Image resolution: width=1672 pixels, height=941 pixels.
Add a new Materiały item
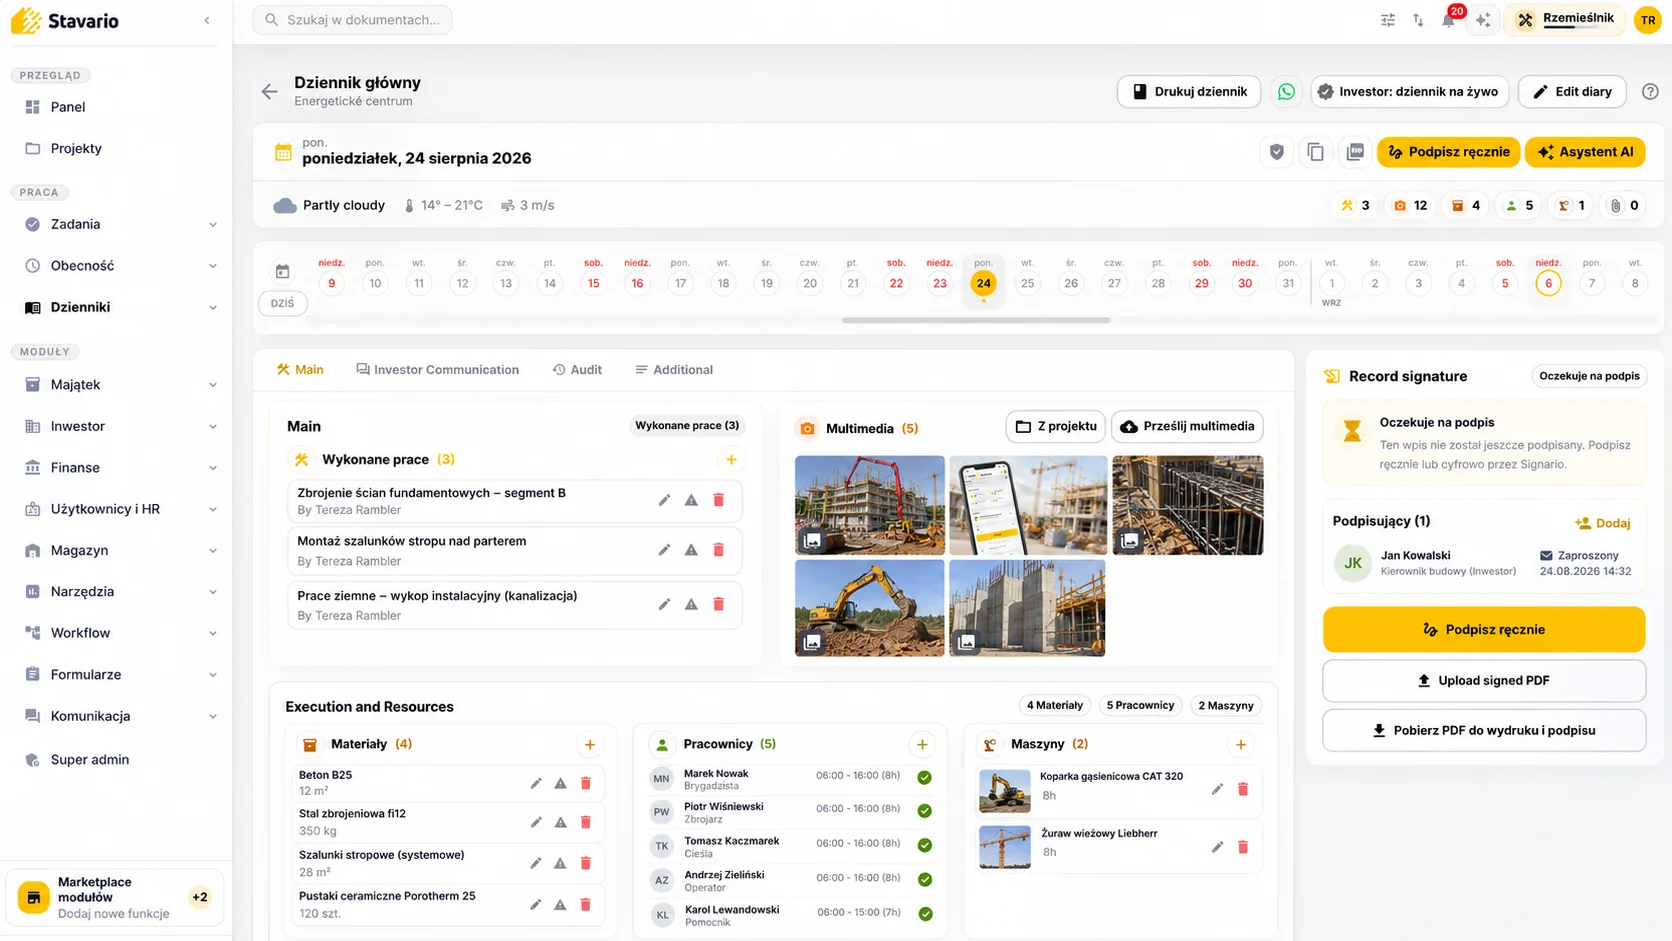click(590, 745)
